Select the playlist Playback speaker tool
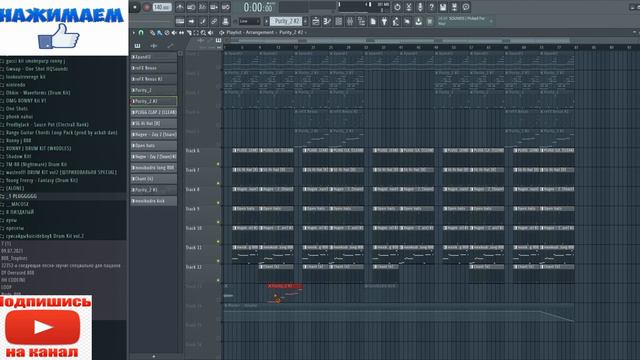This screenshot has height=360, width=640. (211, 33)
